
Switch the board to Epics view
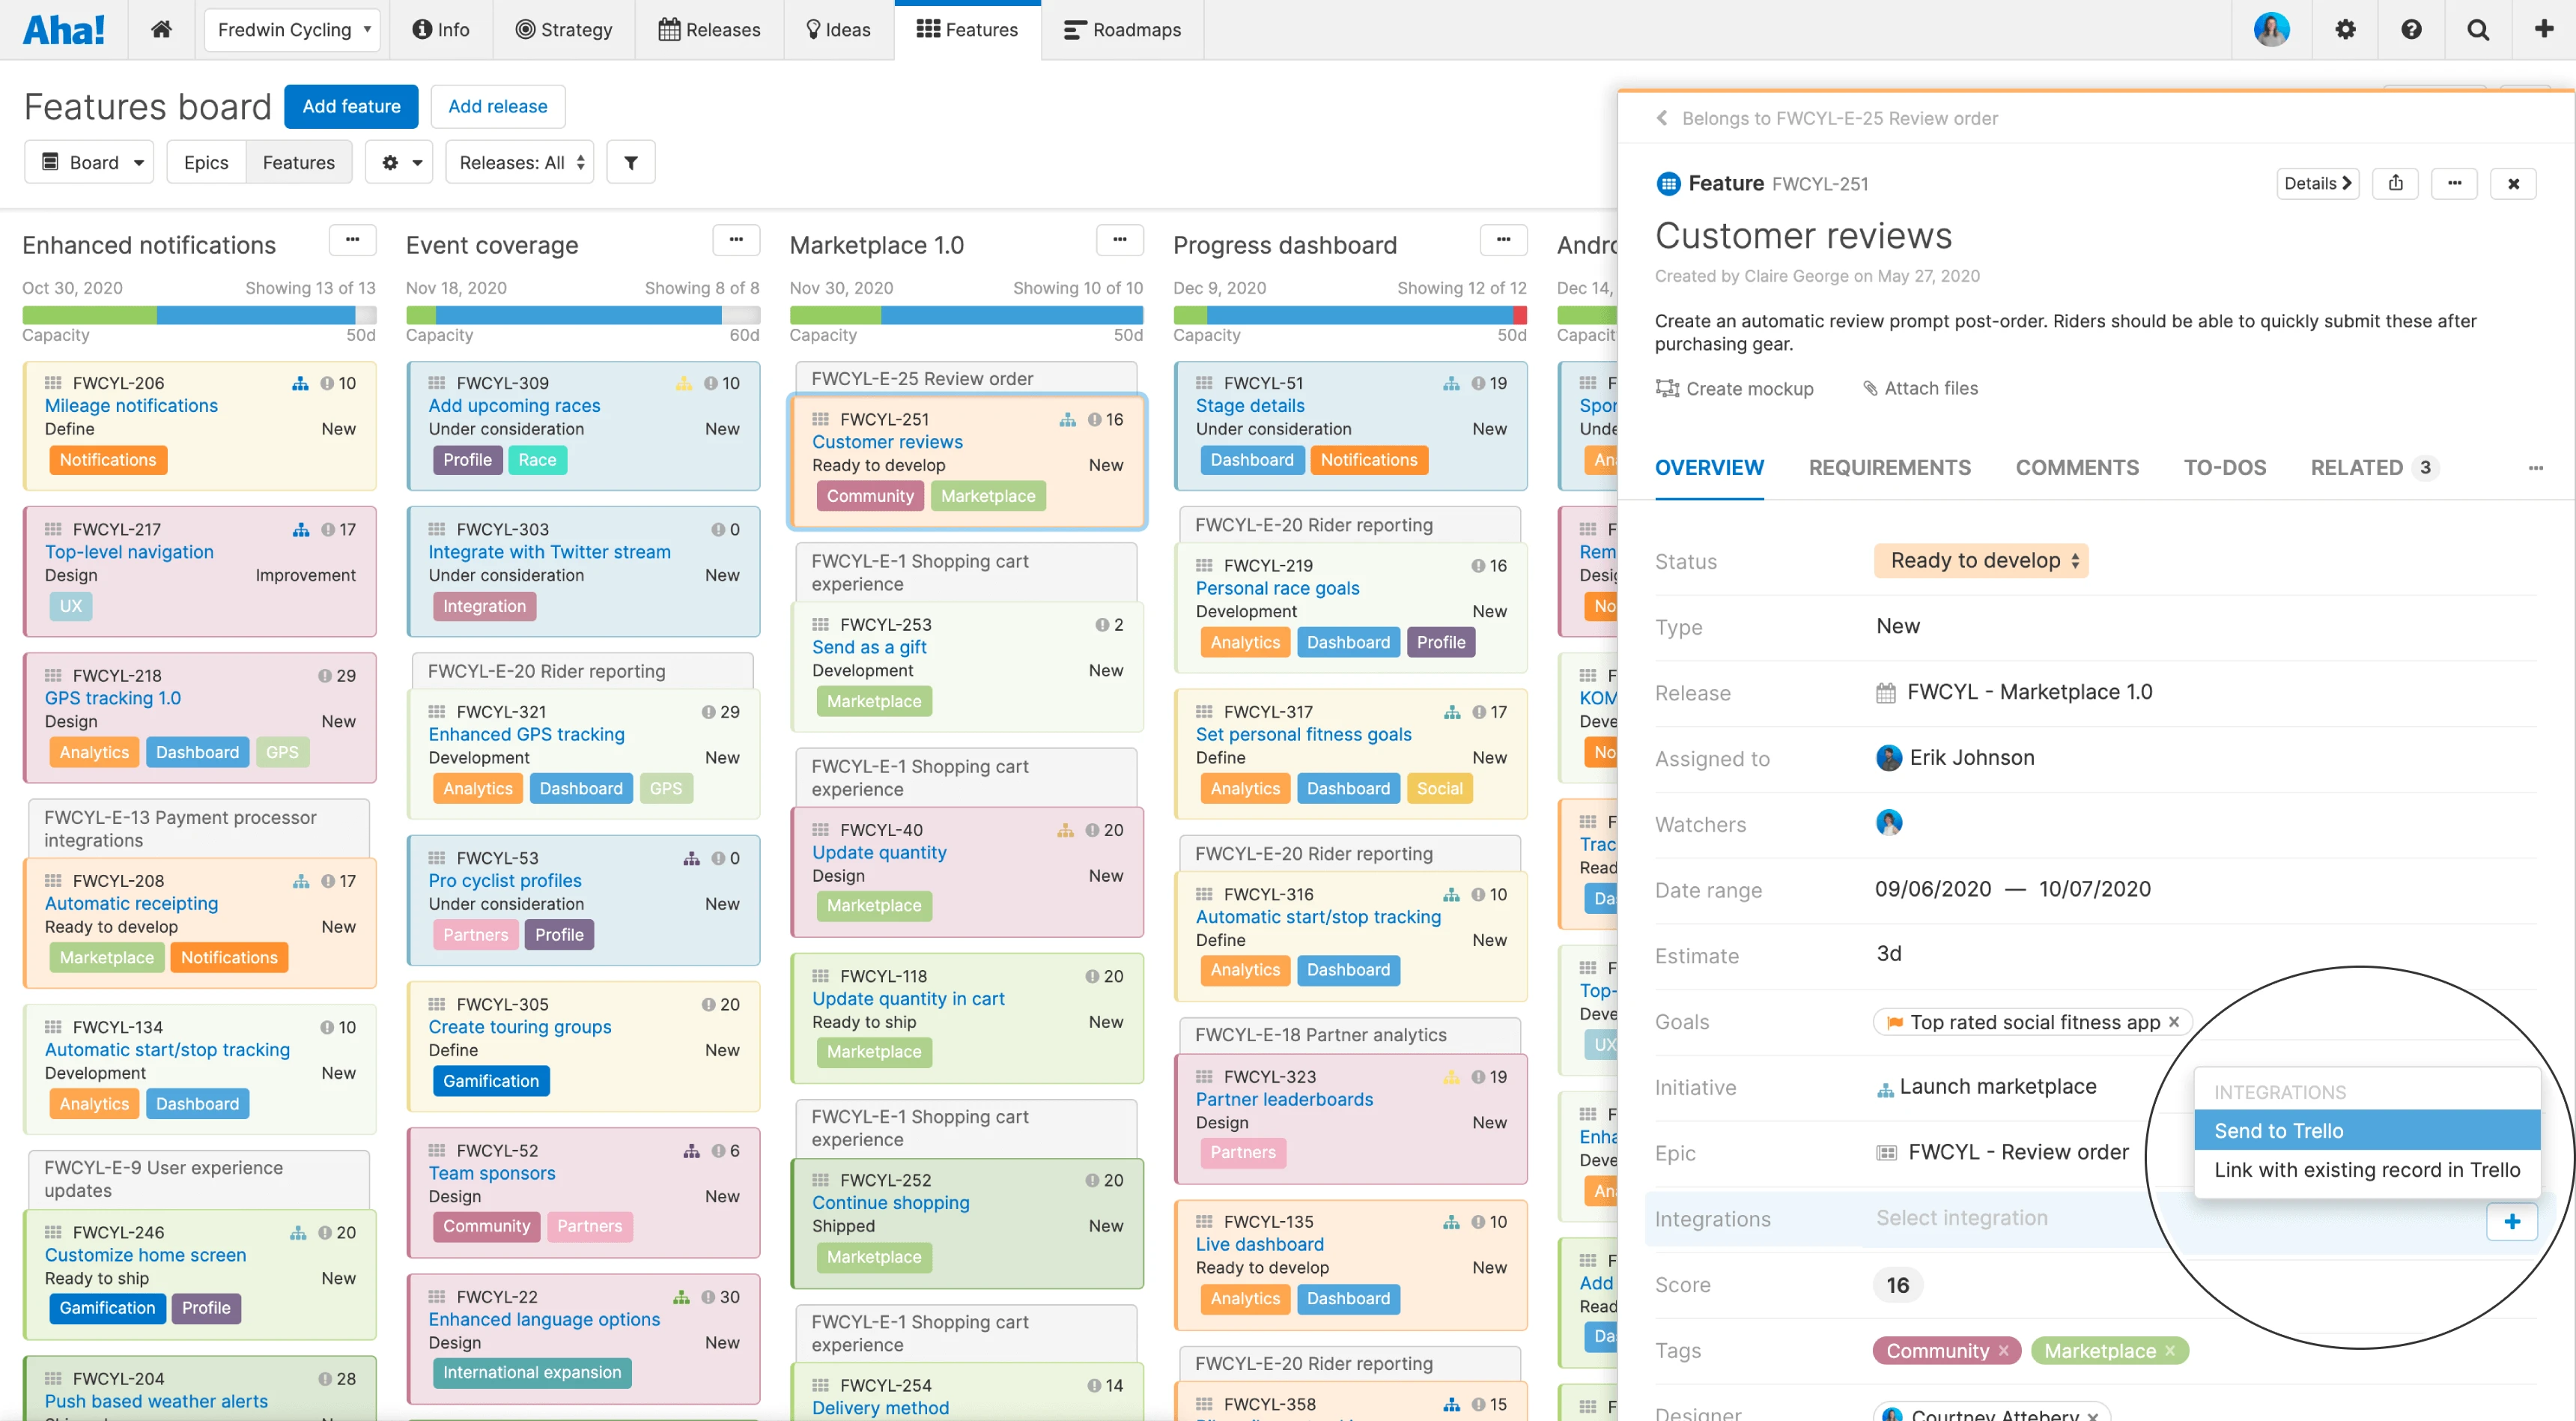tap(206, 161)
